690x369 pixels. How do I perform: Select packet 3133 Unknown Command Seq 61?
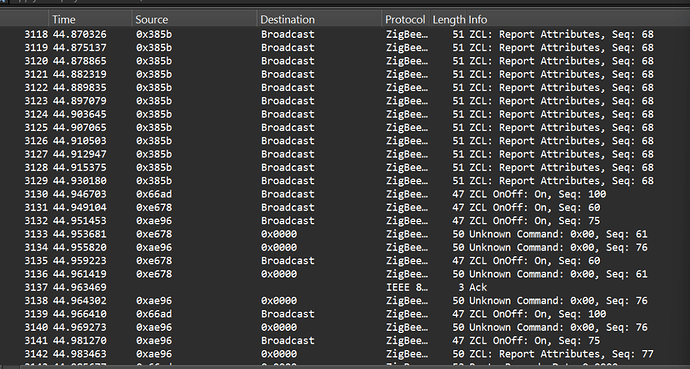click(345, 234)
